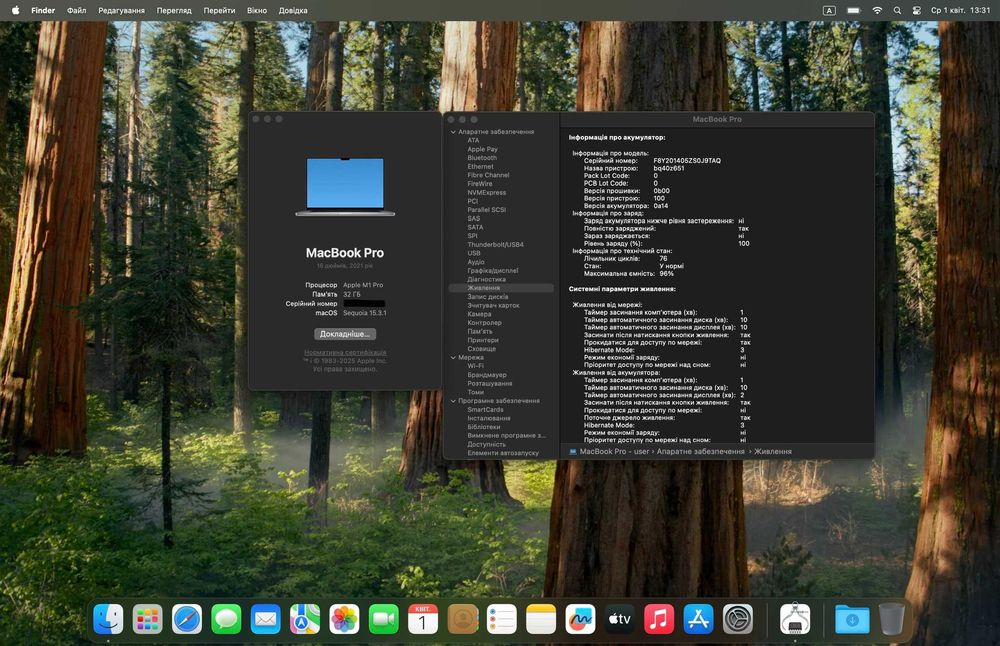The width and height of the screenshot is (1000, 646).
Task: Open Reminders from the Dock
Action: (502, 619)
